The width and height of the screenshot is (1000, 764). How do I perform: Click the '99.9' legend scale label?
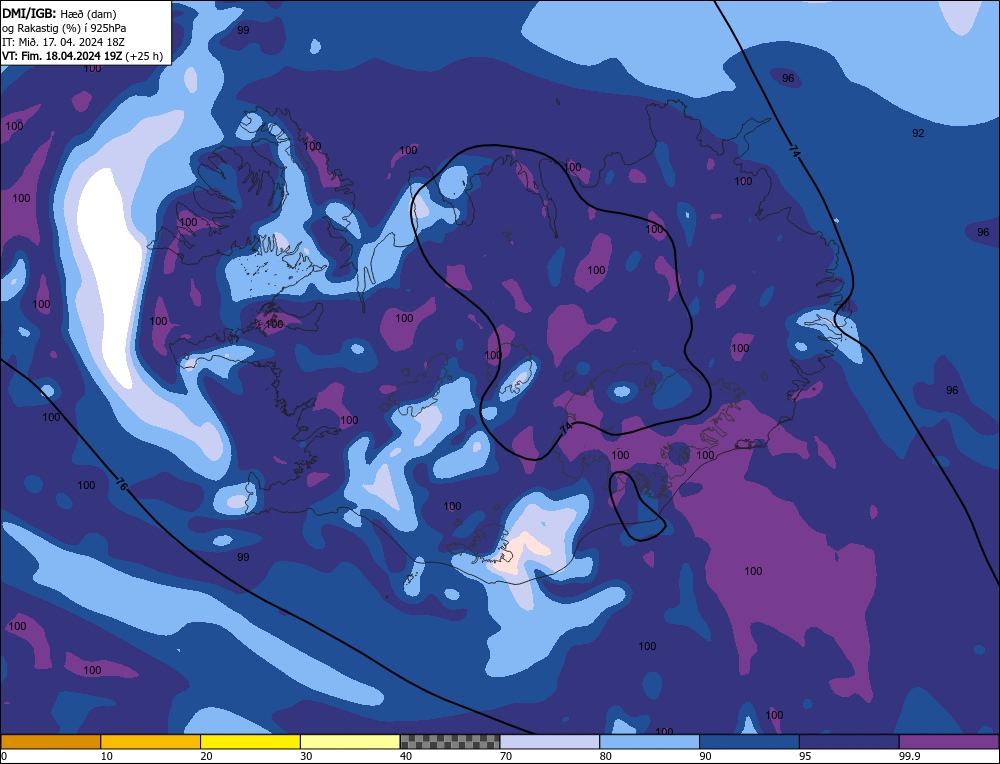[909, 756]
